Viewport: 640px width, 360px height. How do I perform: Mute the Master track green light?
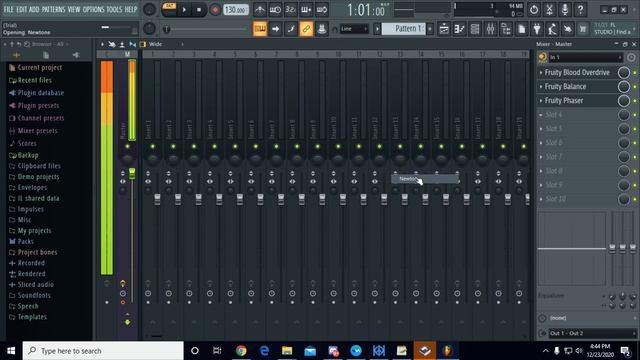point(127,146)
